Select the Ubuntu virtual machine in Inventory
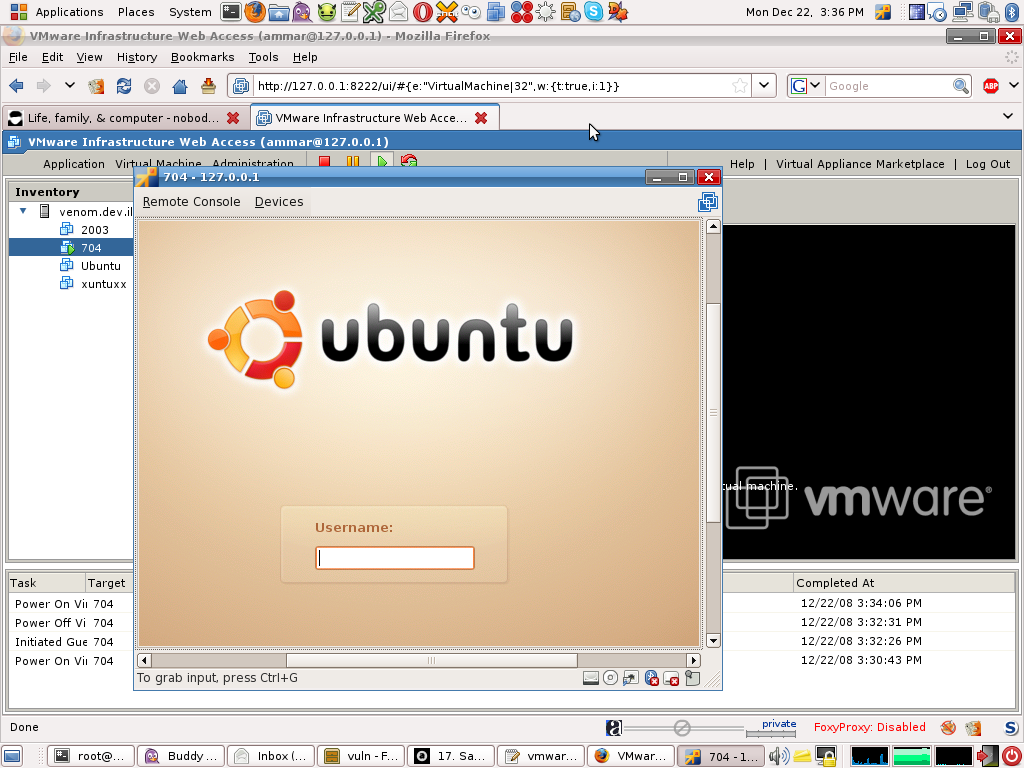This screenshot has width=1024, height=768. click(x=101, y=266)
